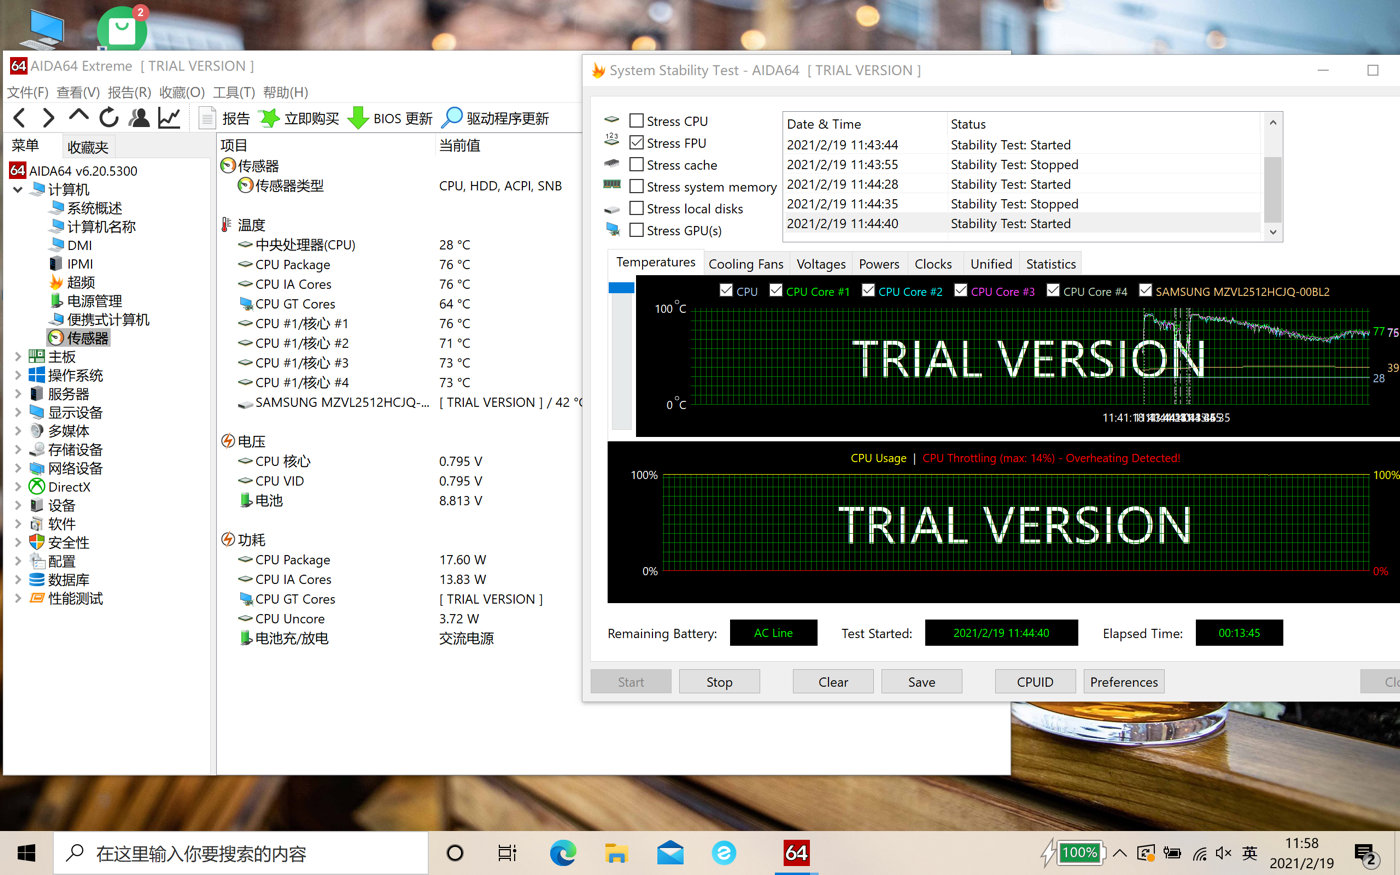Open Microsoft Edge from the taskbar
The height and width of the screenshot is (875, 1400).
click(x=563, y=853)
